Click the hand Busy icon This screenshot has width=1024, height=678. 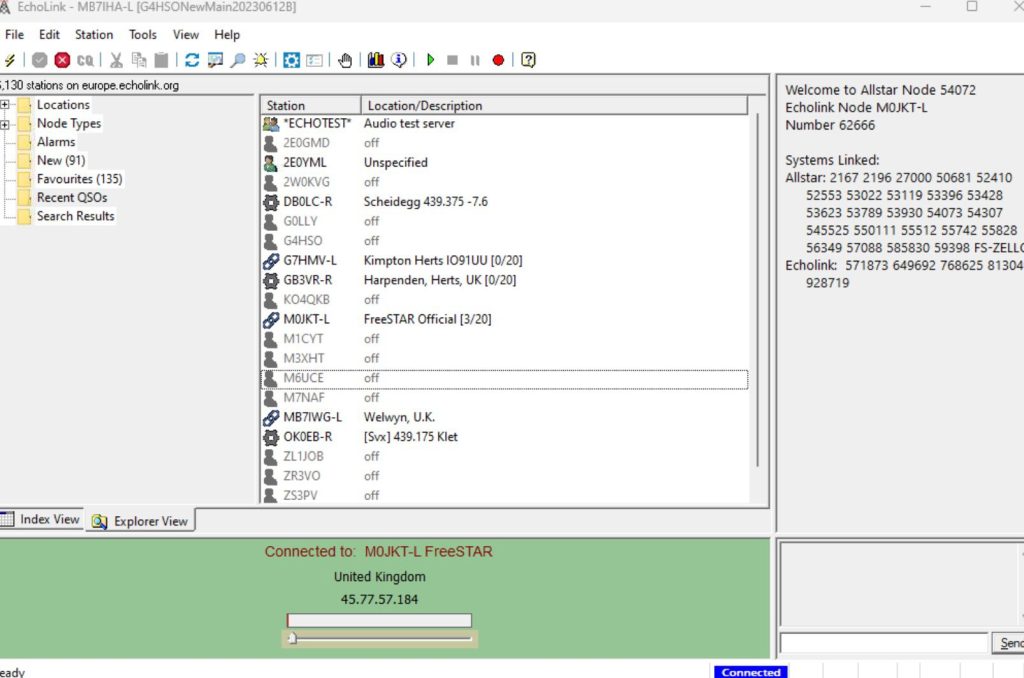coord(345,60)
